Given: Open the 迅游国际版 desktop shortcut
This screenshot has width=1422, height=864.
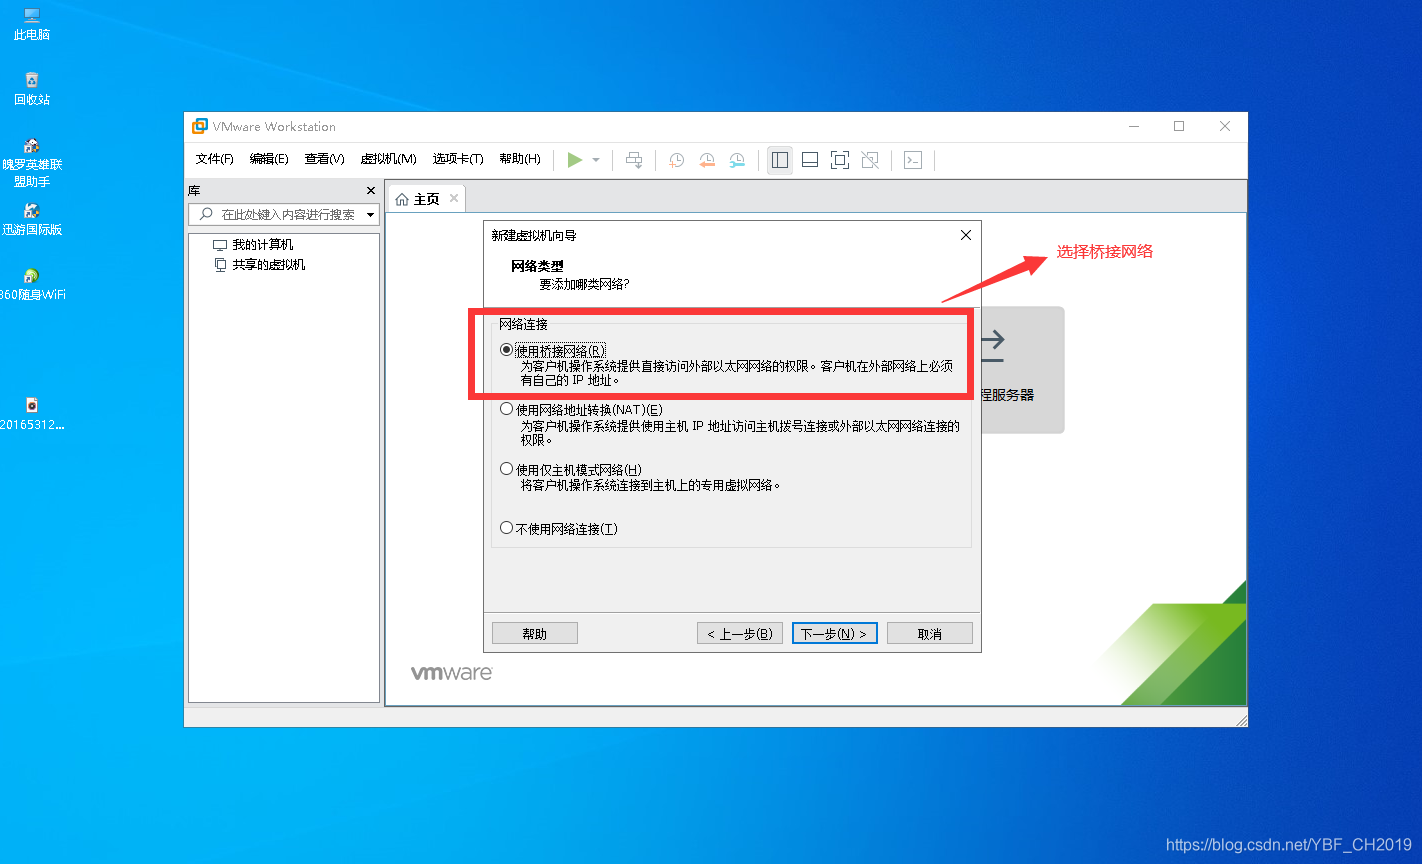Looking at the screenshot, I should coord(32,219).
